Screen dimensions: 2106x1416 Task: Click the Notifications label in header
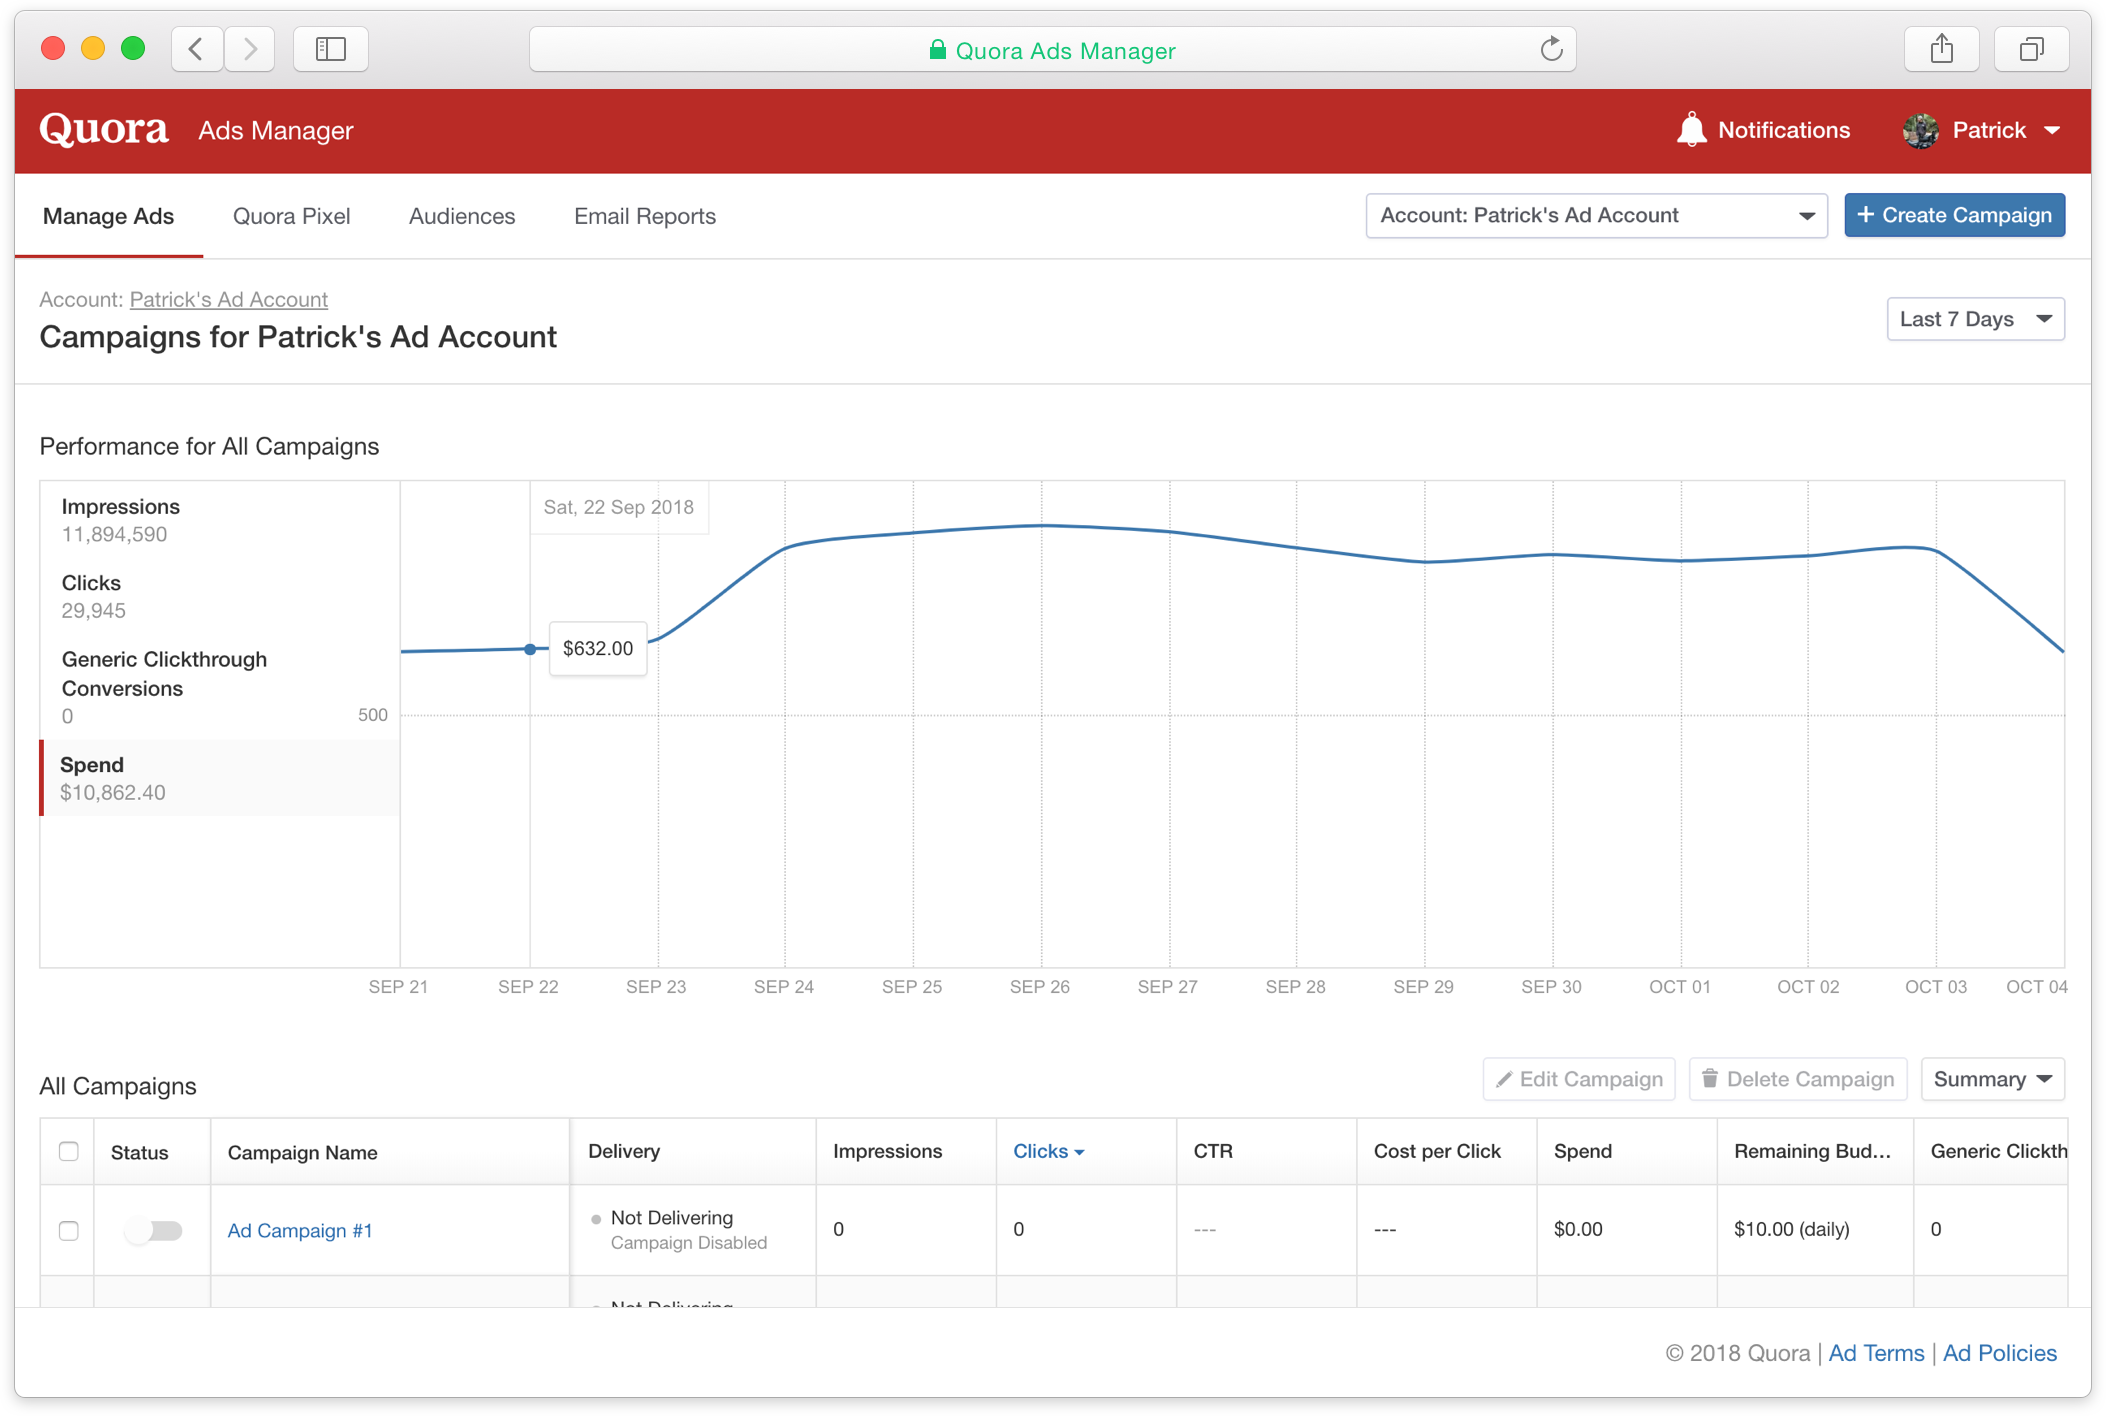point(1783,131)
